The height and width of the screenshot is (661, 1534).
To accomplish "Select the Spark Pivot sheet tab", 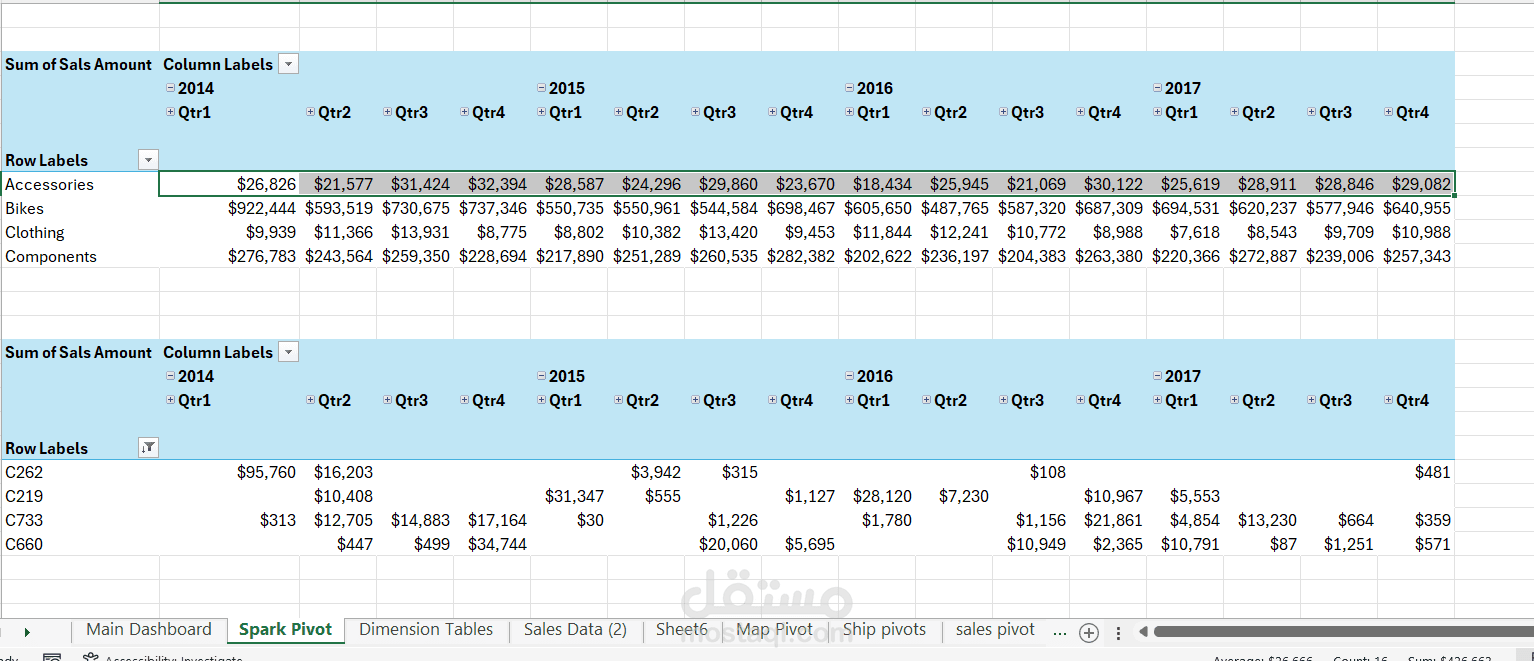I will 286,630.
